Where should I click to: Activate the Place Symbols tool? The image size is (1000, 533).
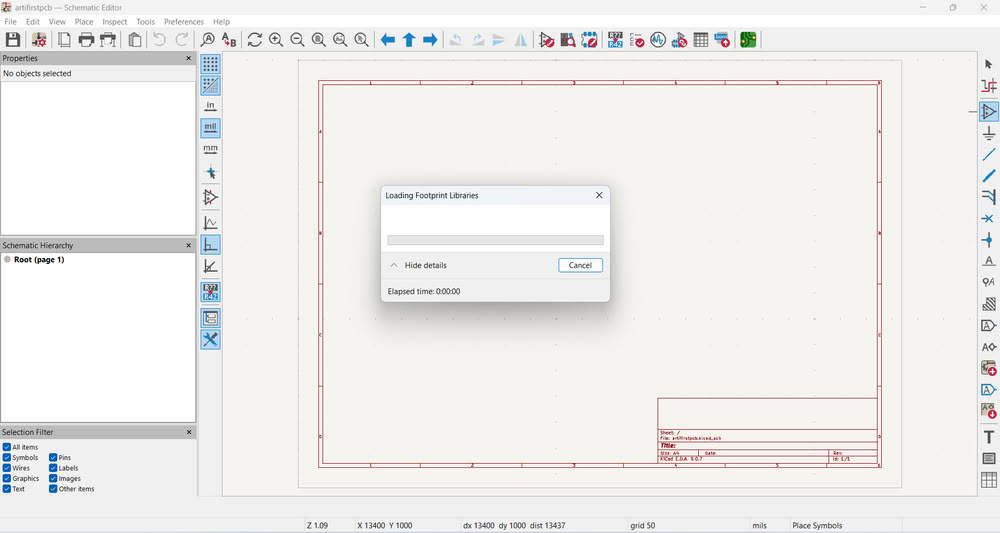[x=989, y=112]
